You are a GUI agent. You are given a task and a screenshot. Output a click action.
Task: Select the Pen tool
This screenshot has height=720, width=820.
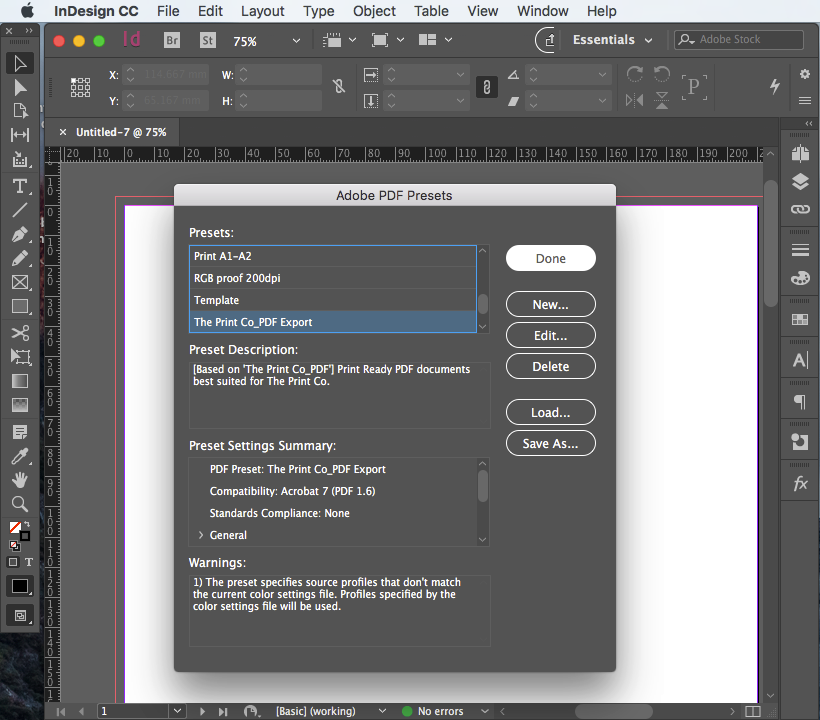[x=20, y=234]
